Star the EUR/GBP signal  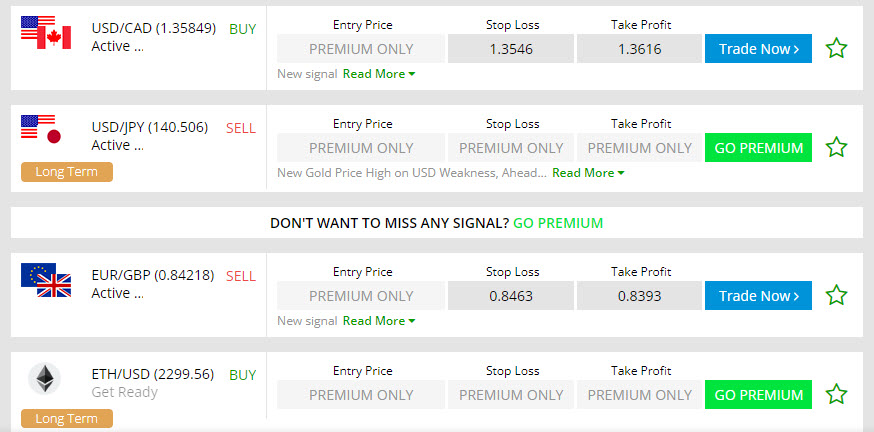836,295
